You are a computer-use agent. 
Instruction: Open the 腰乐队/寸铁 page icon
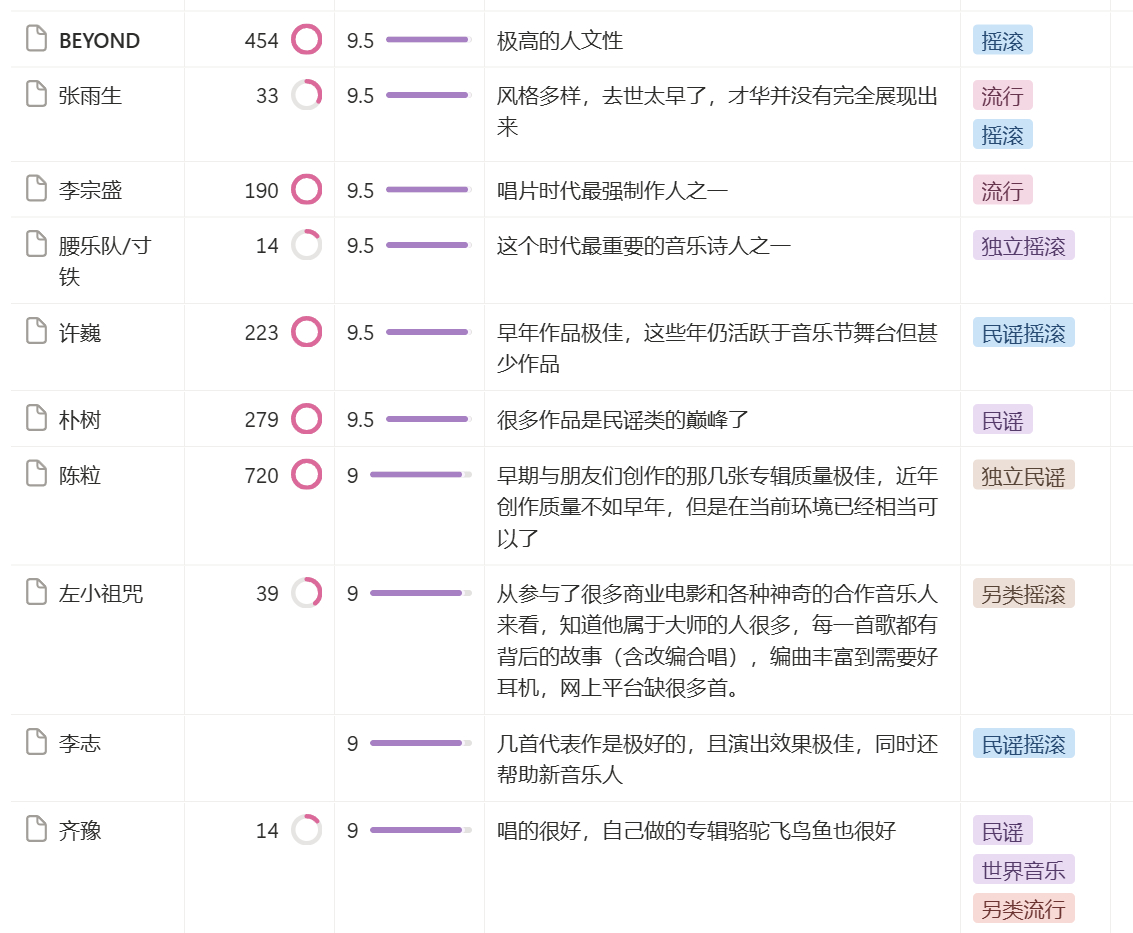point(36,244)
